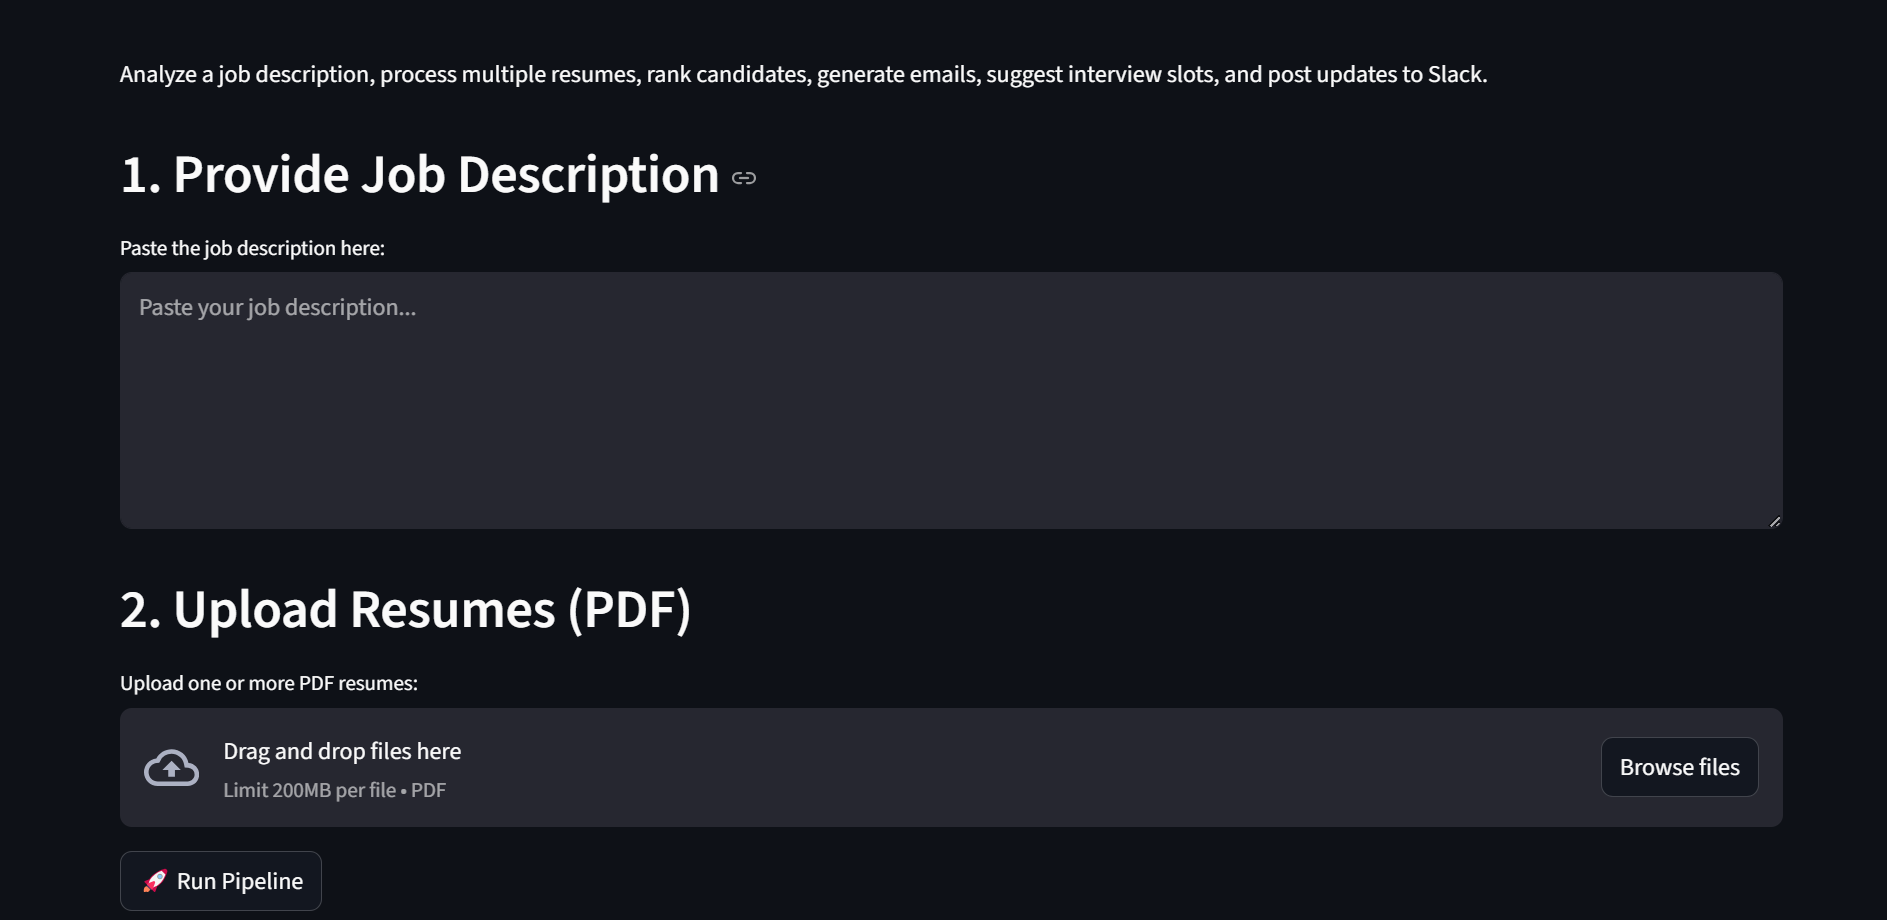Image resolution: width=1887 pixels, height=920 pixels.
Task: Click the word 'Slack' in the intro text
Action: (x=1455, y=75)
